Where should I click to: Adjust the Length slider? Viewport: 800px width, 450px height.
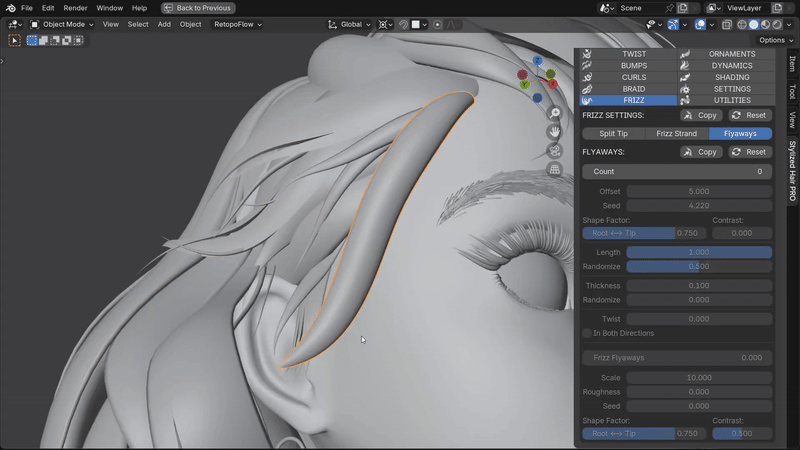[698, 253]
